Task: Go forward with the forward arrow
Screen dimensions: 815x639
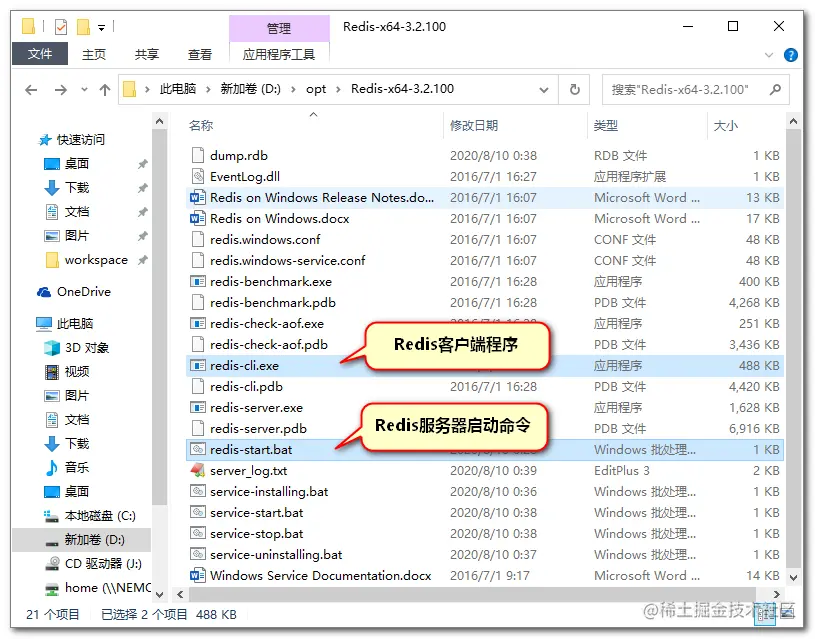Action: coord(61,90)
